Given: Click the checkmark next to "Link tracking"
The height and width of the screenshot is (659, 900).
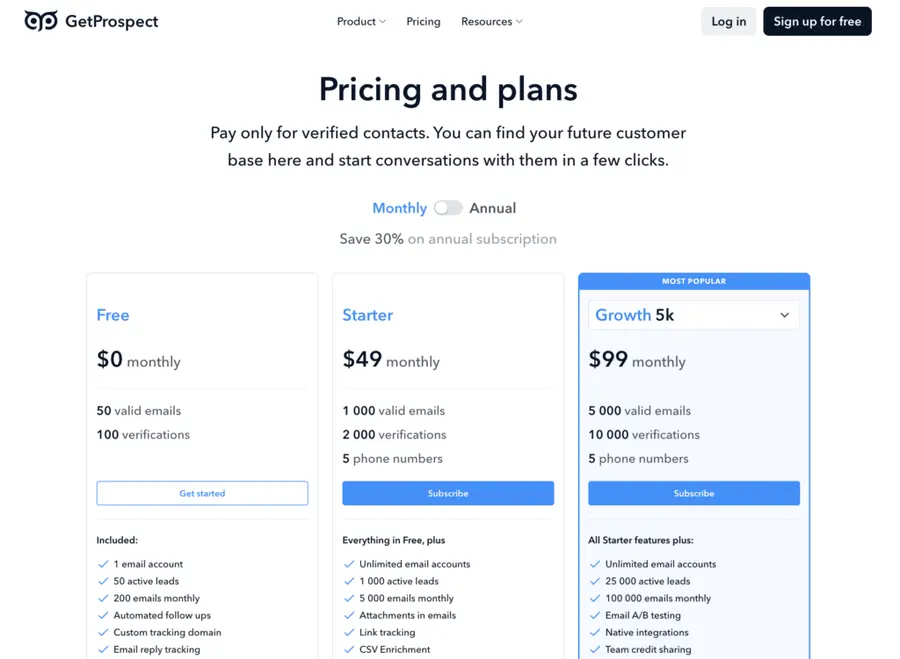Looking at the screenshot, I should coord(349,632).
